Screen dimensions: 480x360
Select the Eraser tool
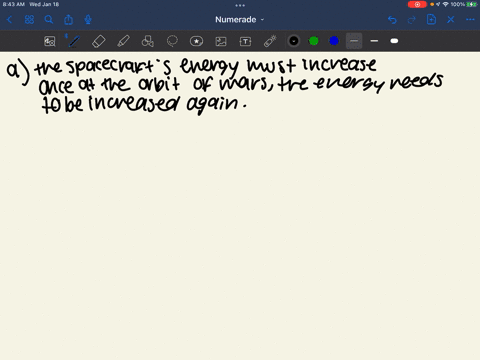99,41
